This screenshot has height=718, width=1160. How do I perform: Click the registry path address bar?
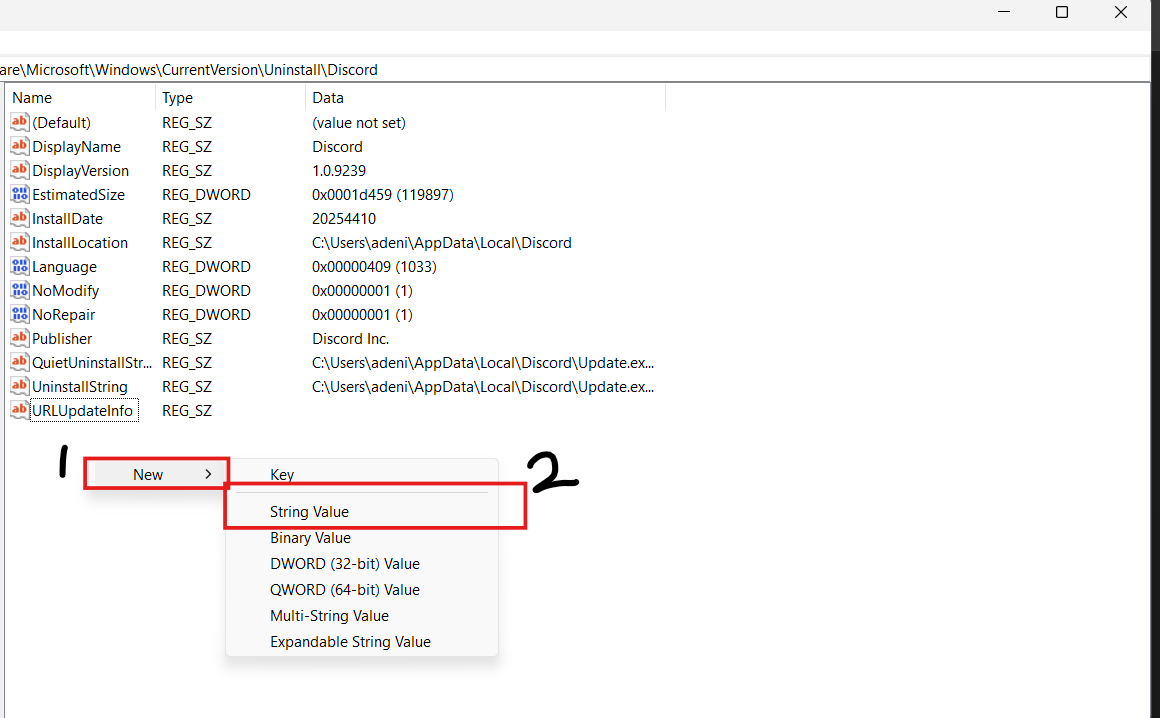pos(575,70)
